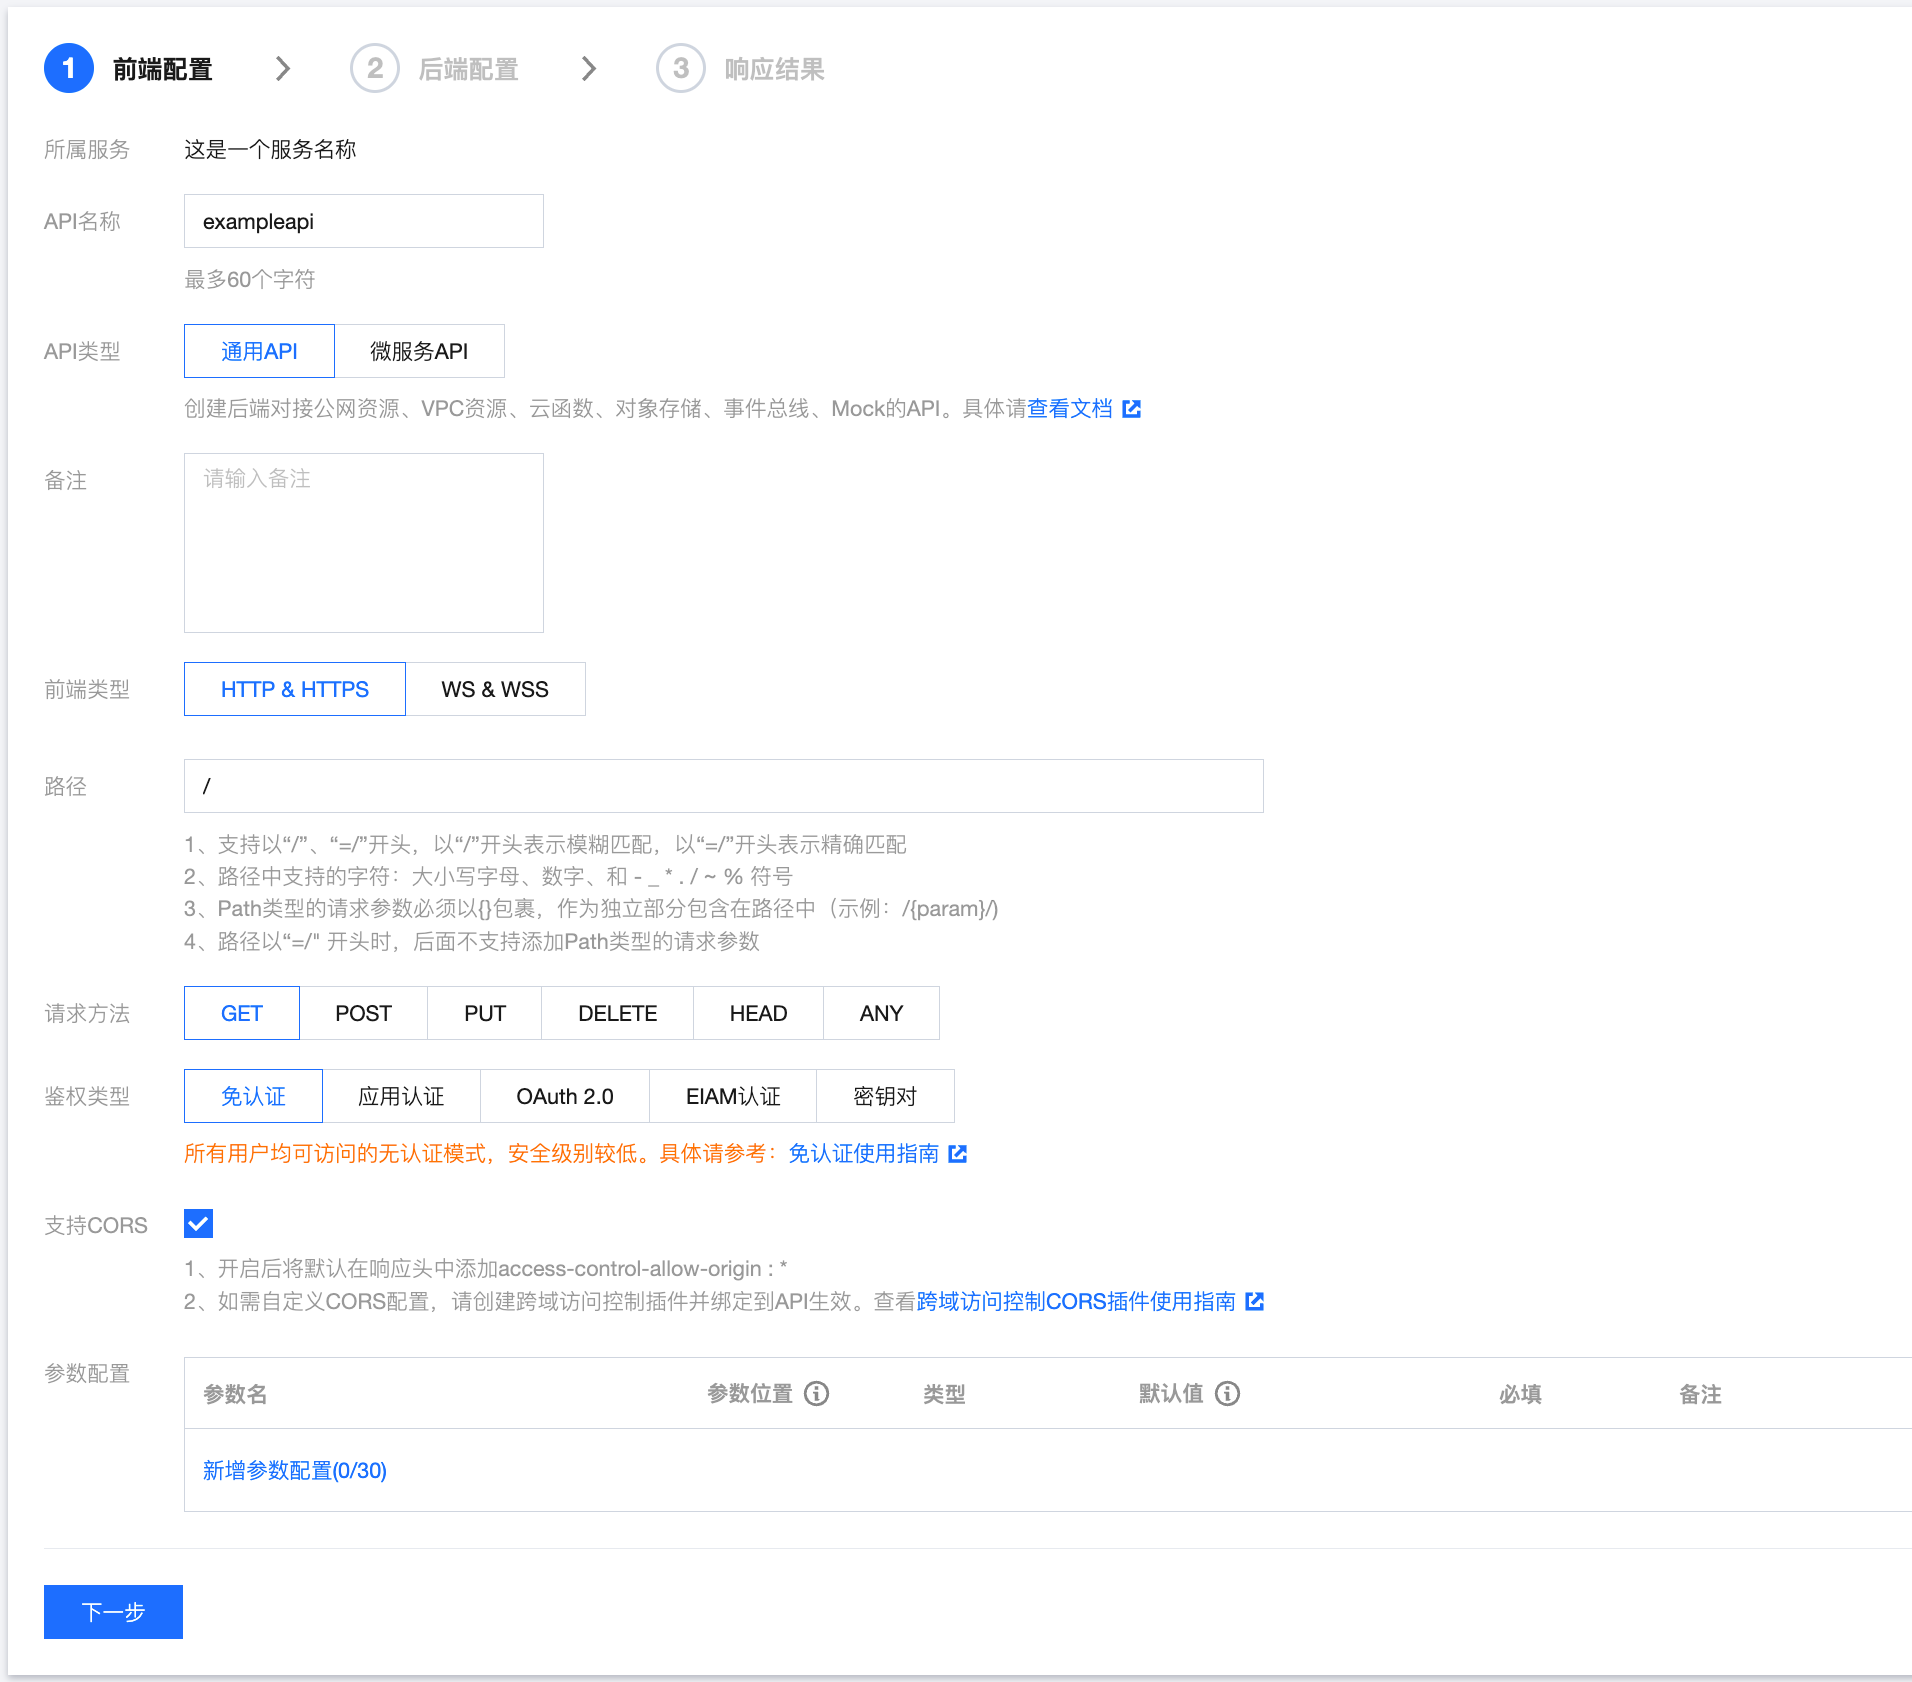Click info icon next to 参数位置
Viewport: 1912px width, 1682px height.
pos(817,1394)
